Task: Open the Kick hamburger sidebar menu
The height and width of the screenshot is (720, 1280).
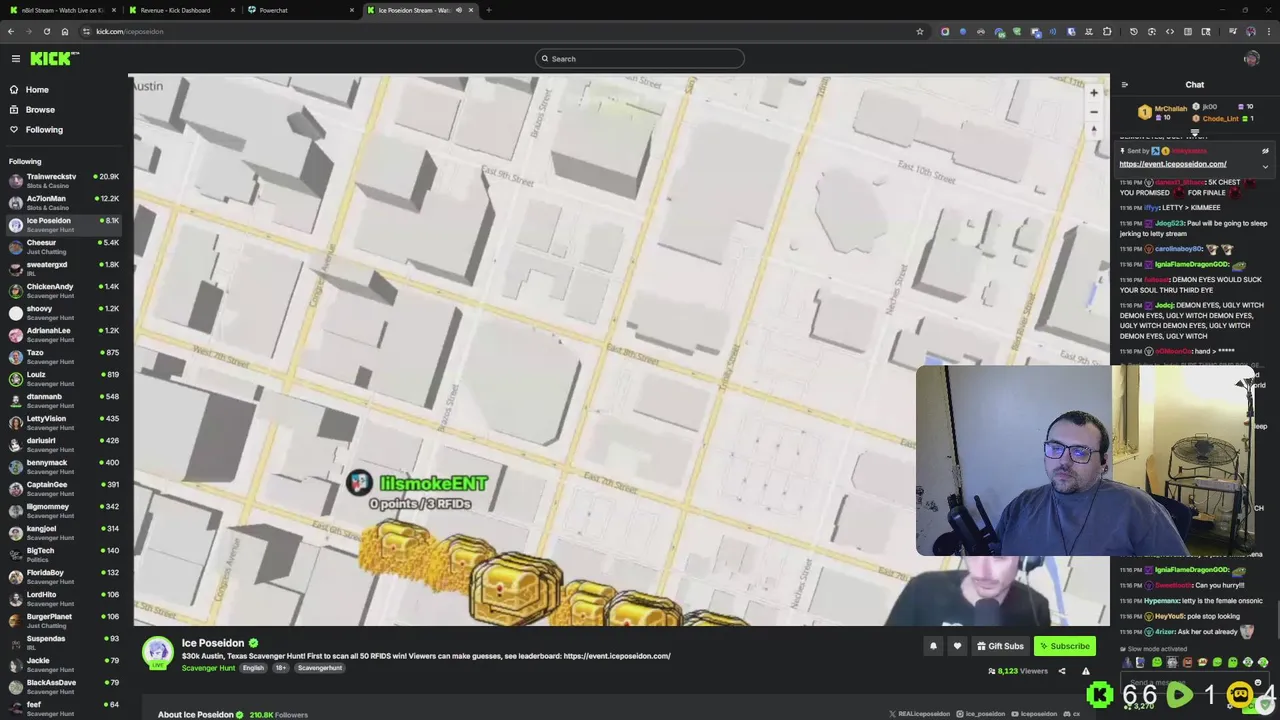Action: coord(16,59)
